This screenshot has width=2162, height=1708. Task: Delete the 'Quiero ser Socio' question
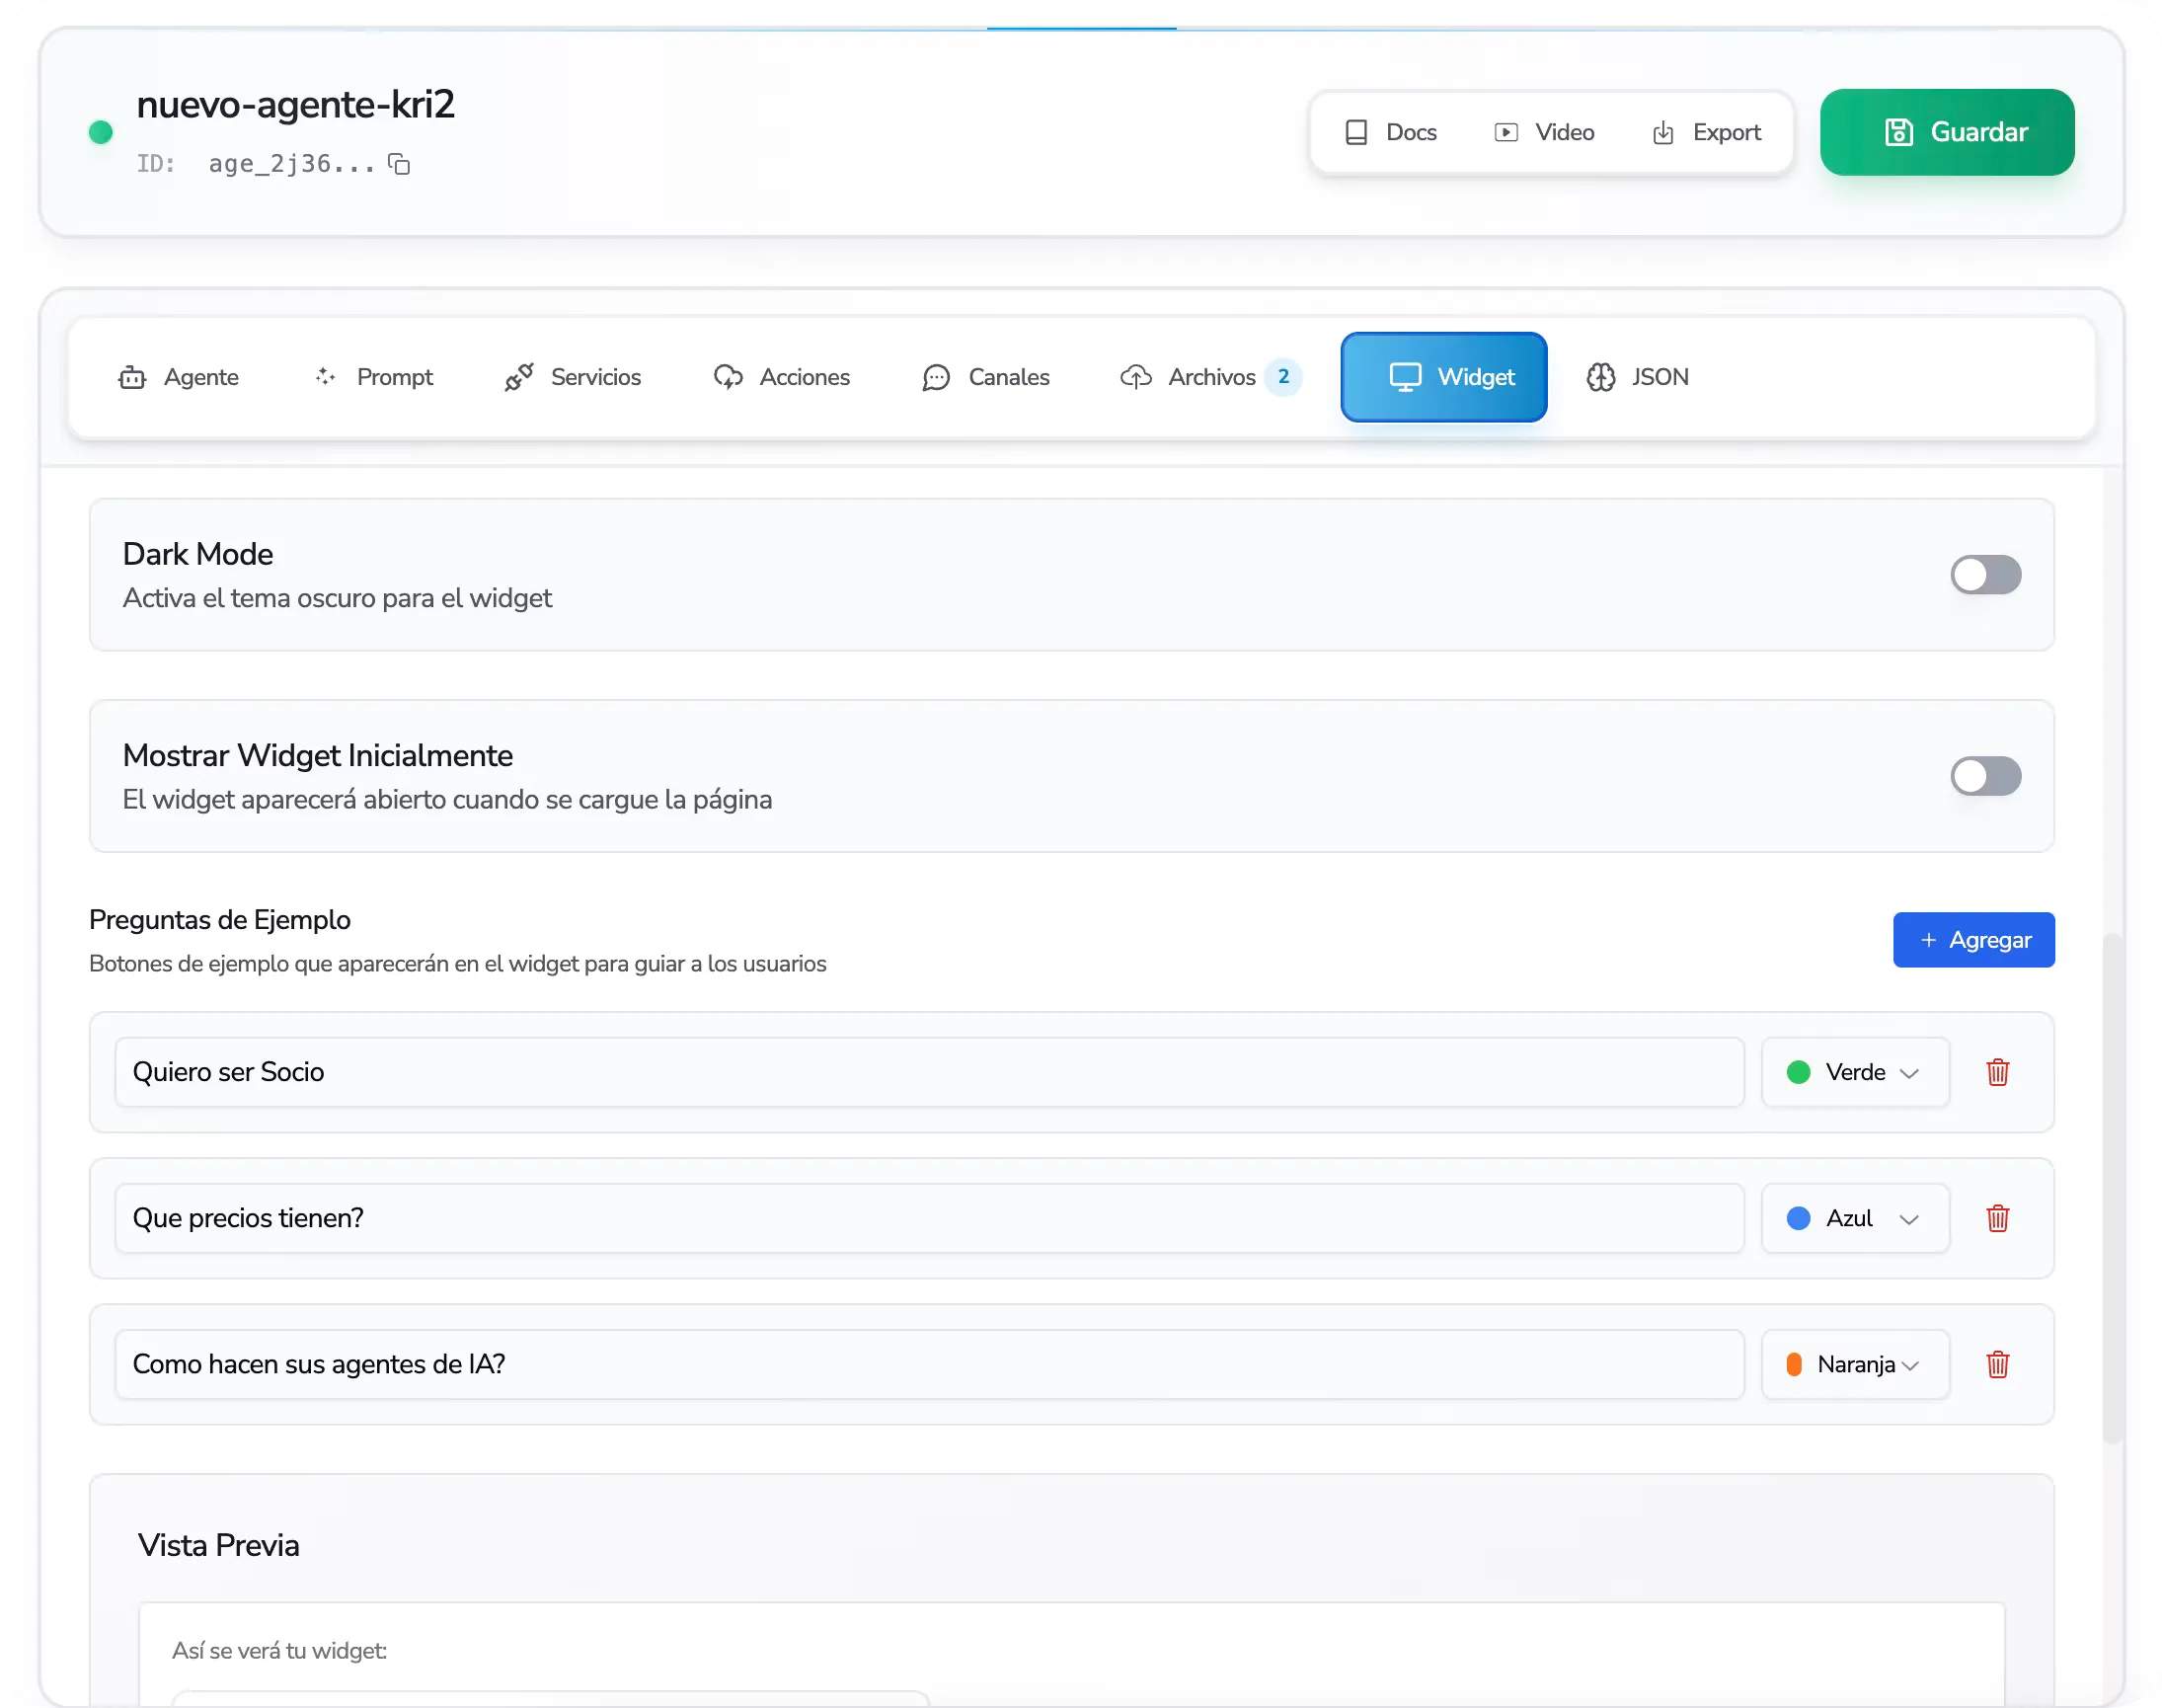pos(1997,1072)
